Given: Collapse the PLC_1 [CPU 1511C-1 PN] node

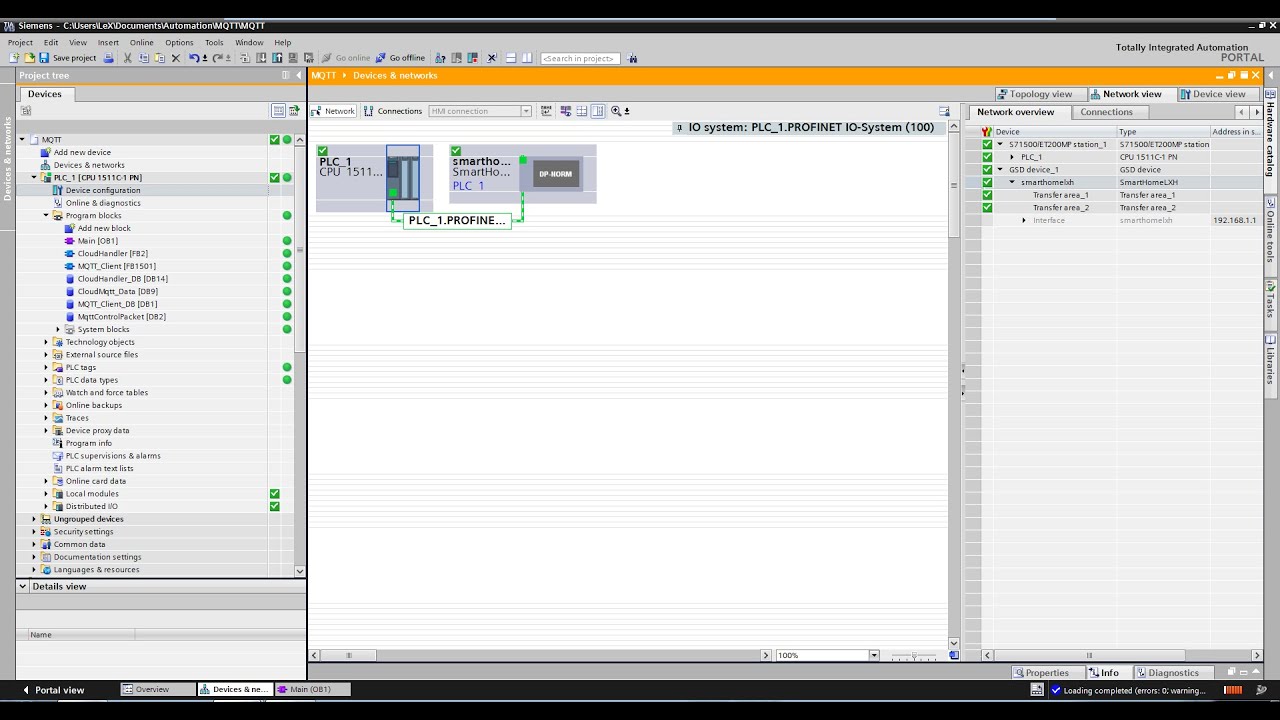Looking at the screenshot, I should 34,178.
